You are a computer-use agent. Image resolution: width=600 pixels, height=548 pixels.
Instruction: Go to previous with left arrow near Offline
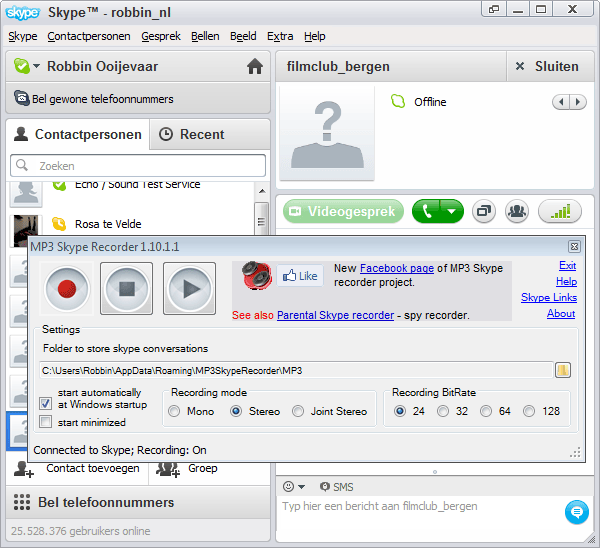561,102
